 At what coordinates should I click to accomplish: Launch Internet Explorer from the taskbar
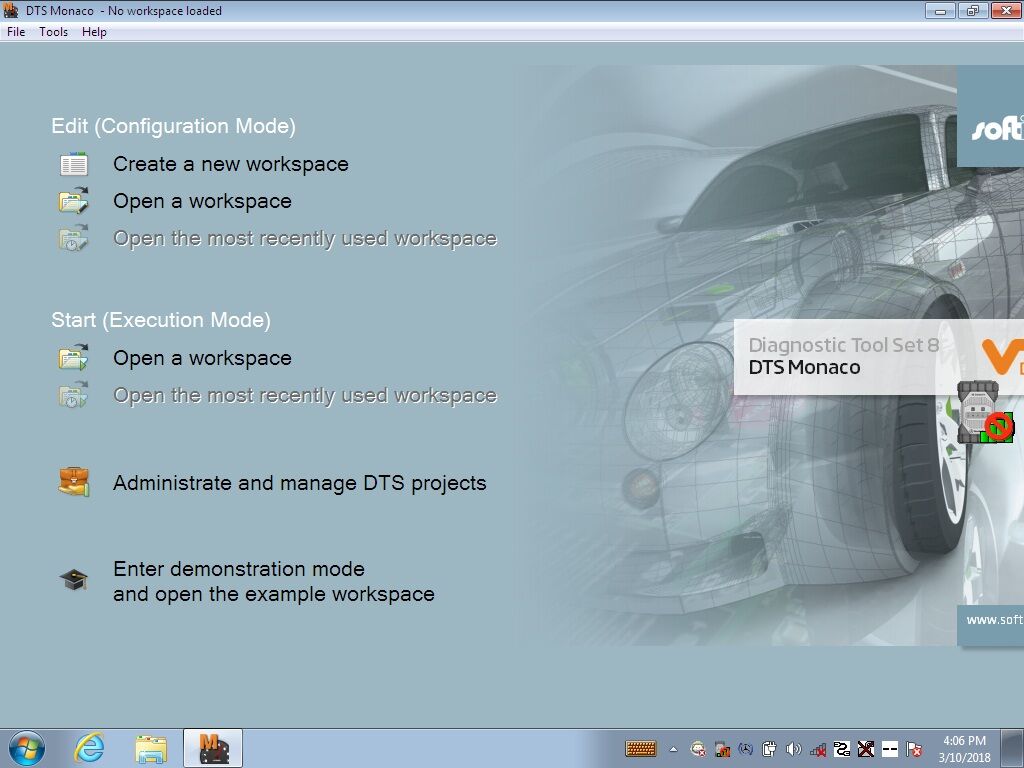pos(89,748)
